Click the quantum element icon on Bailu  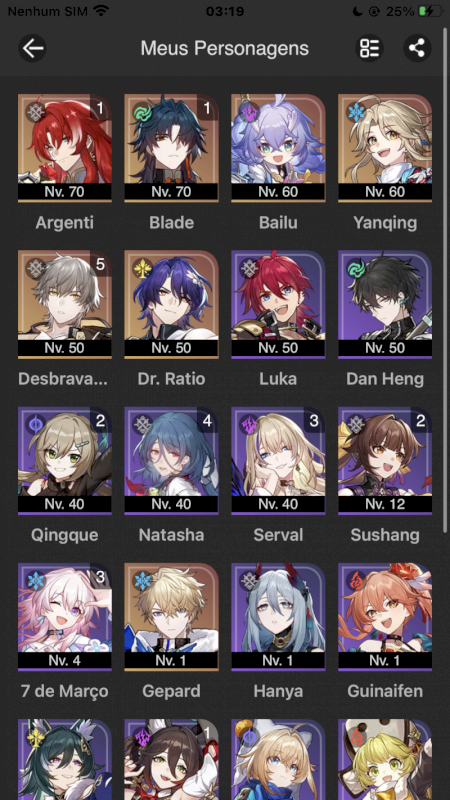tap(248, 112)
